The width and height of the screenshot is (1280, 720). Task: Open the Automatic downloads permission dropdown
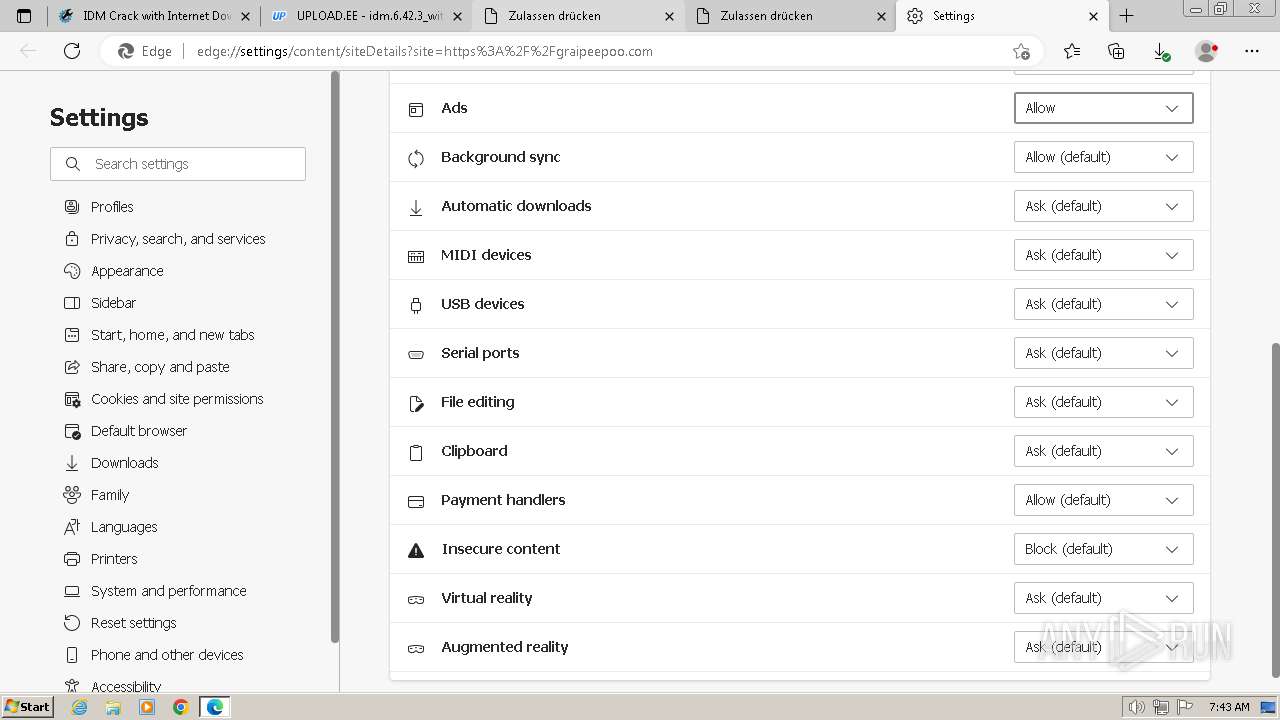point(1103,206)
